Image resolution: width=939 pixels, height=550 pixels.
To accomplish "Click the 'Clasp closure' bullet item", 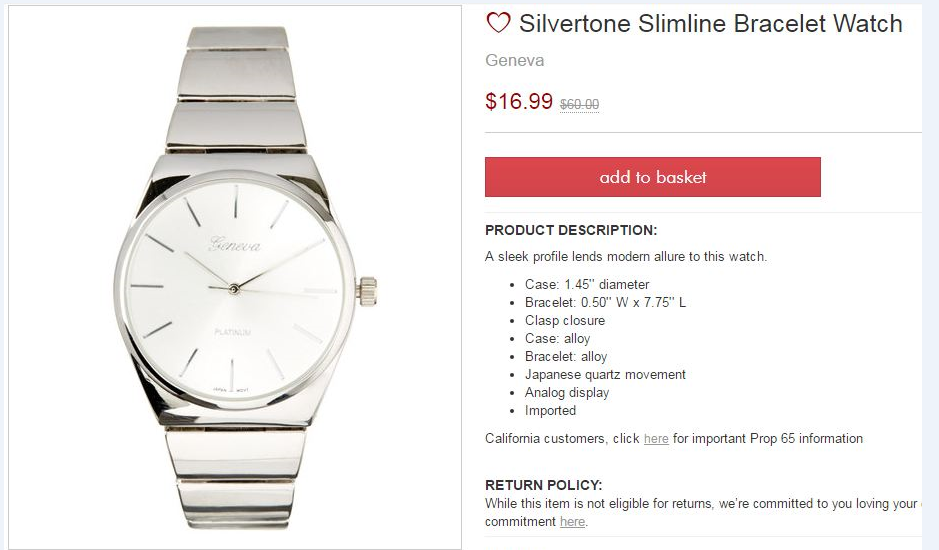I will (565, 321).
